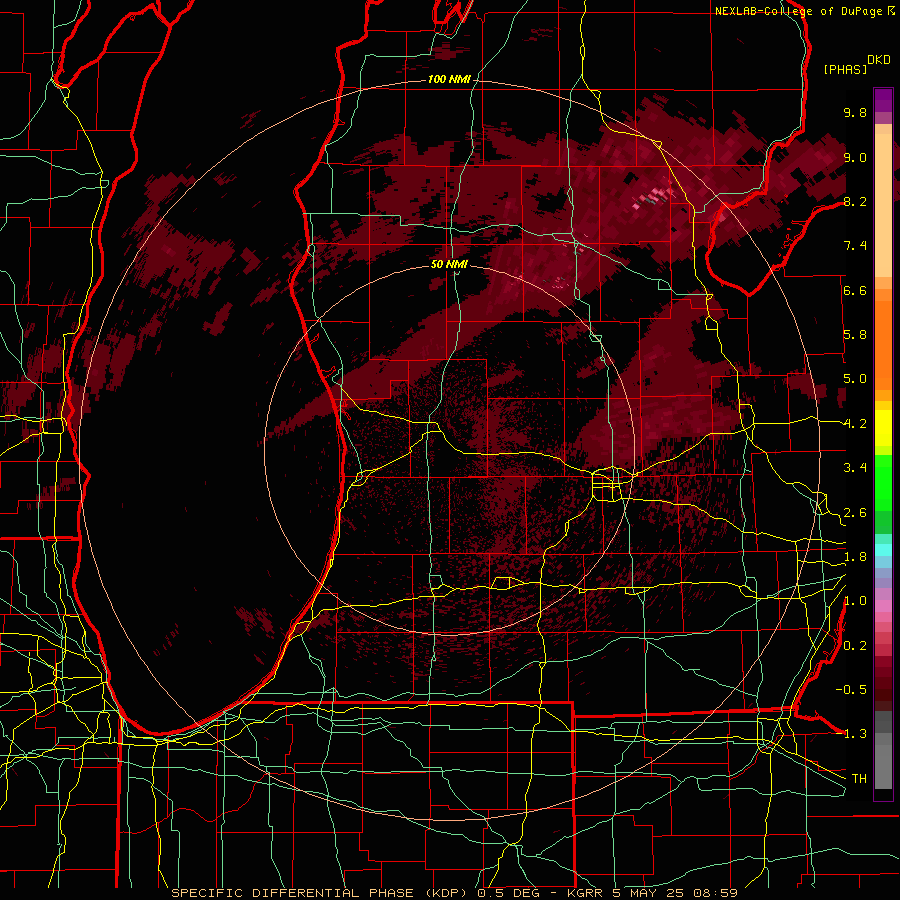Click the NEXLAB-College of DuPage watermark text
The width and height of the screenshot is (900, 900).
click(800, 11)
